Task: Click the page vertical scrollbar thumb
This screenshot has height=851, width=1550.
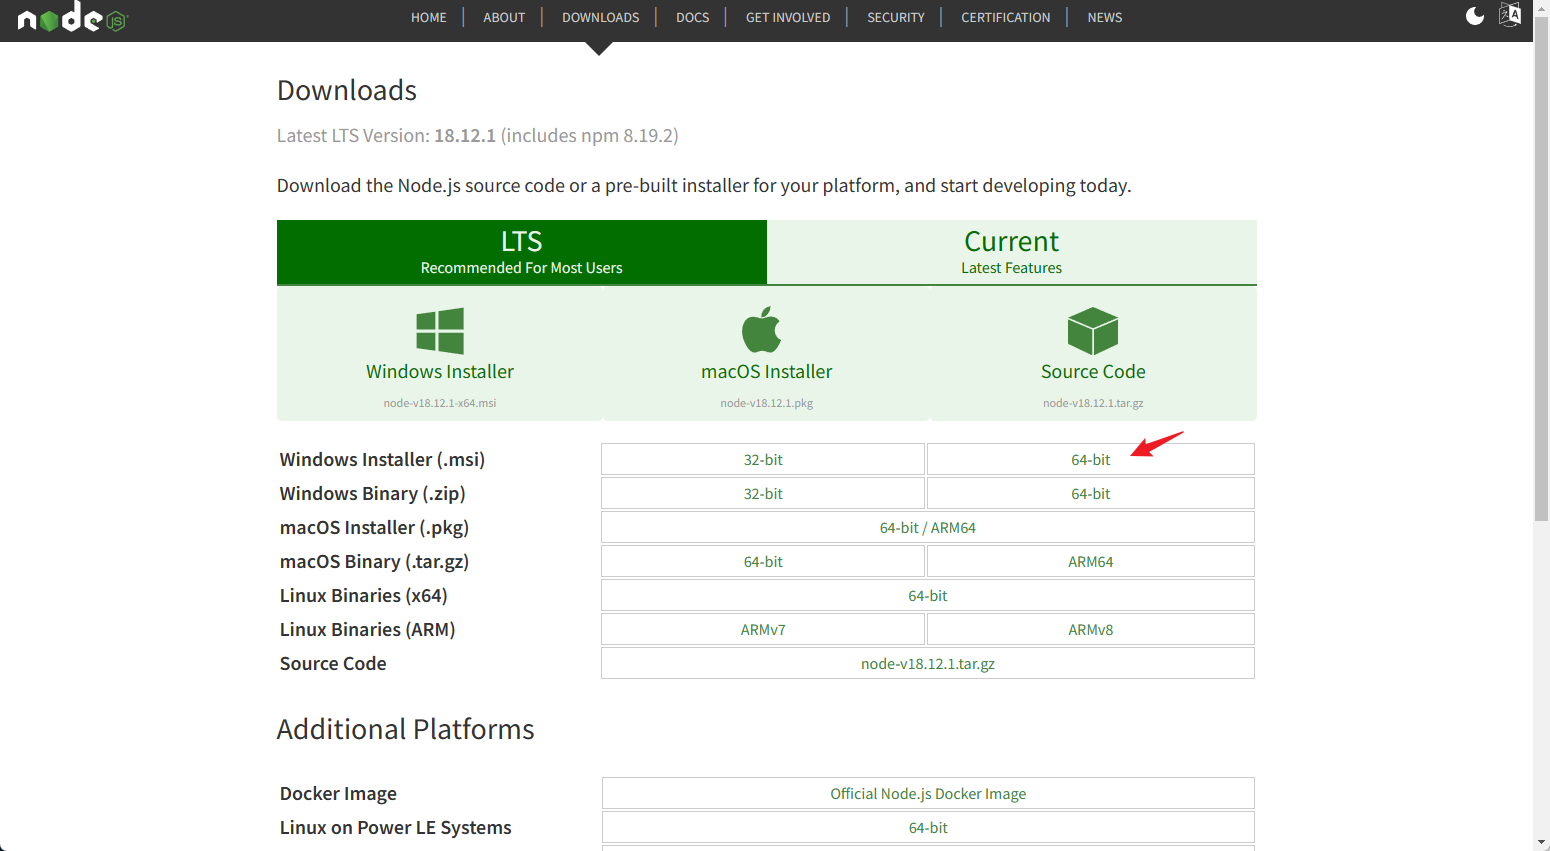Action: pos(1541,270)
